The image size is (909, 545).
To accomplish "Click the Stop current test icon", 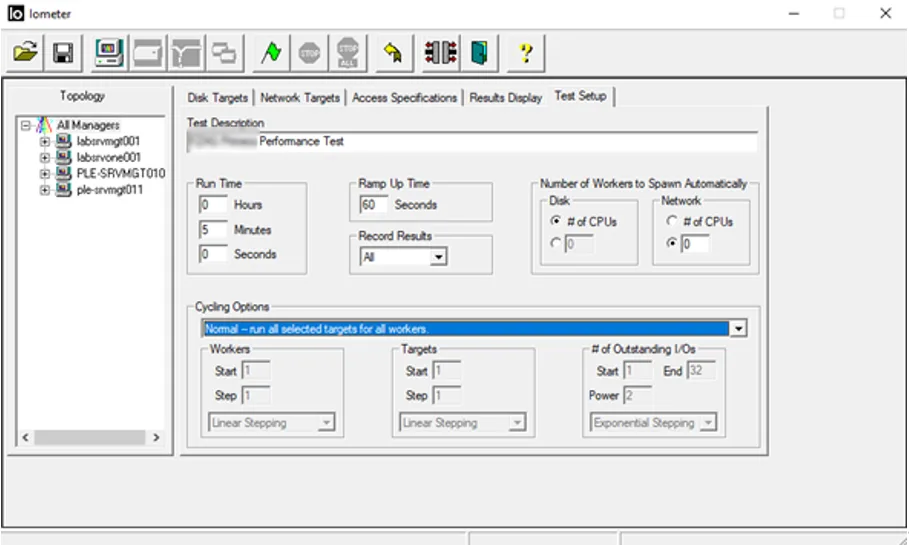I will point(309,53).
